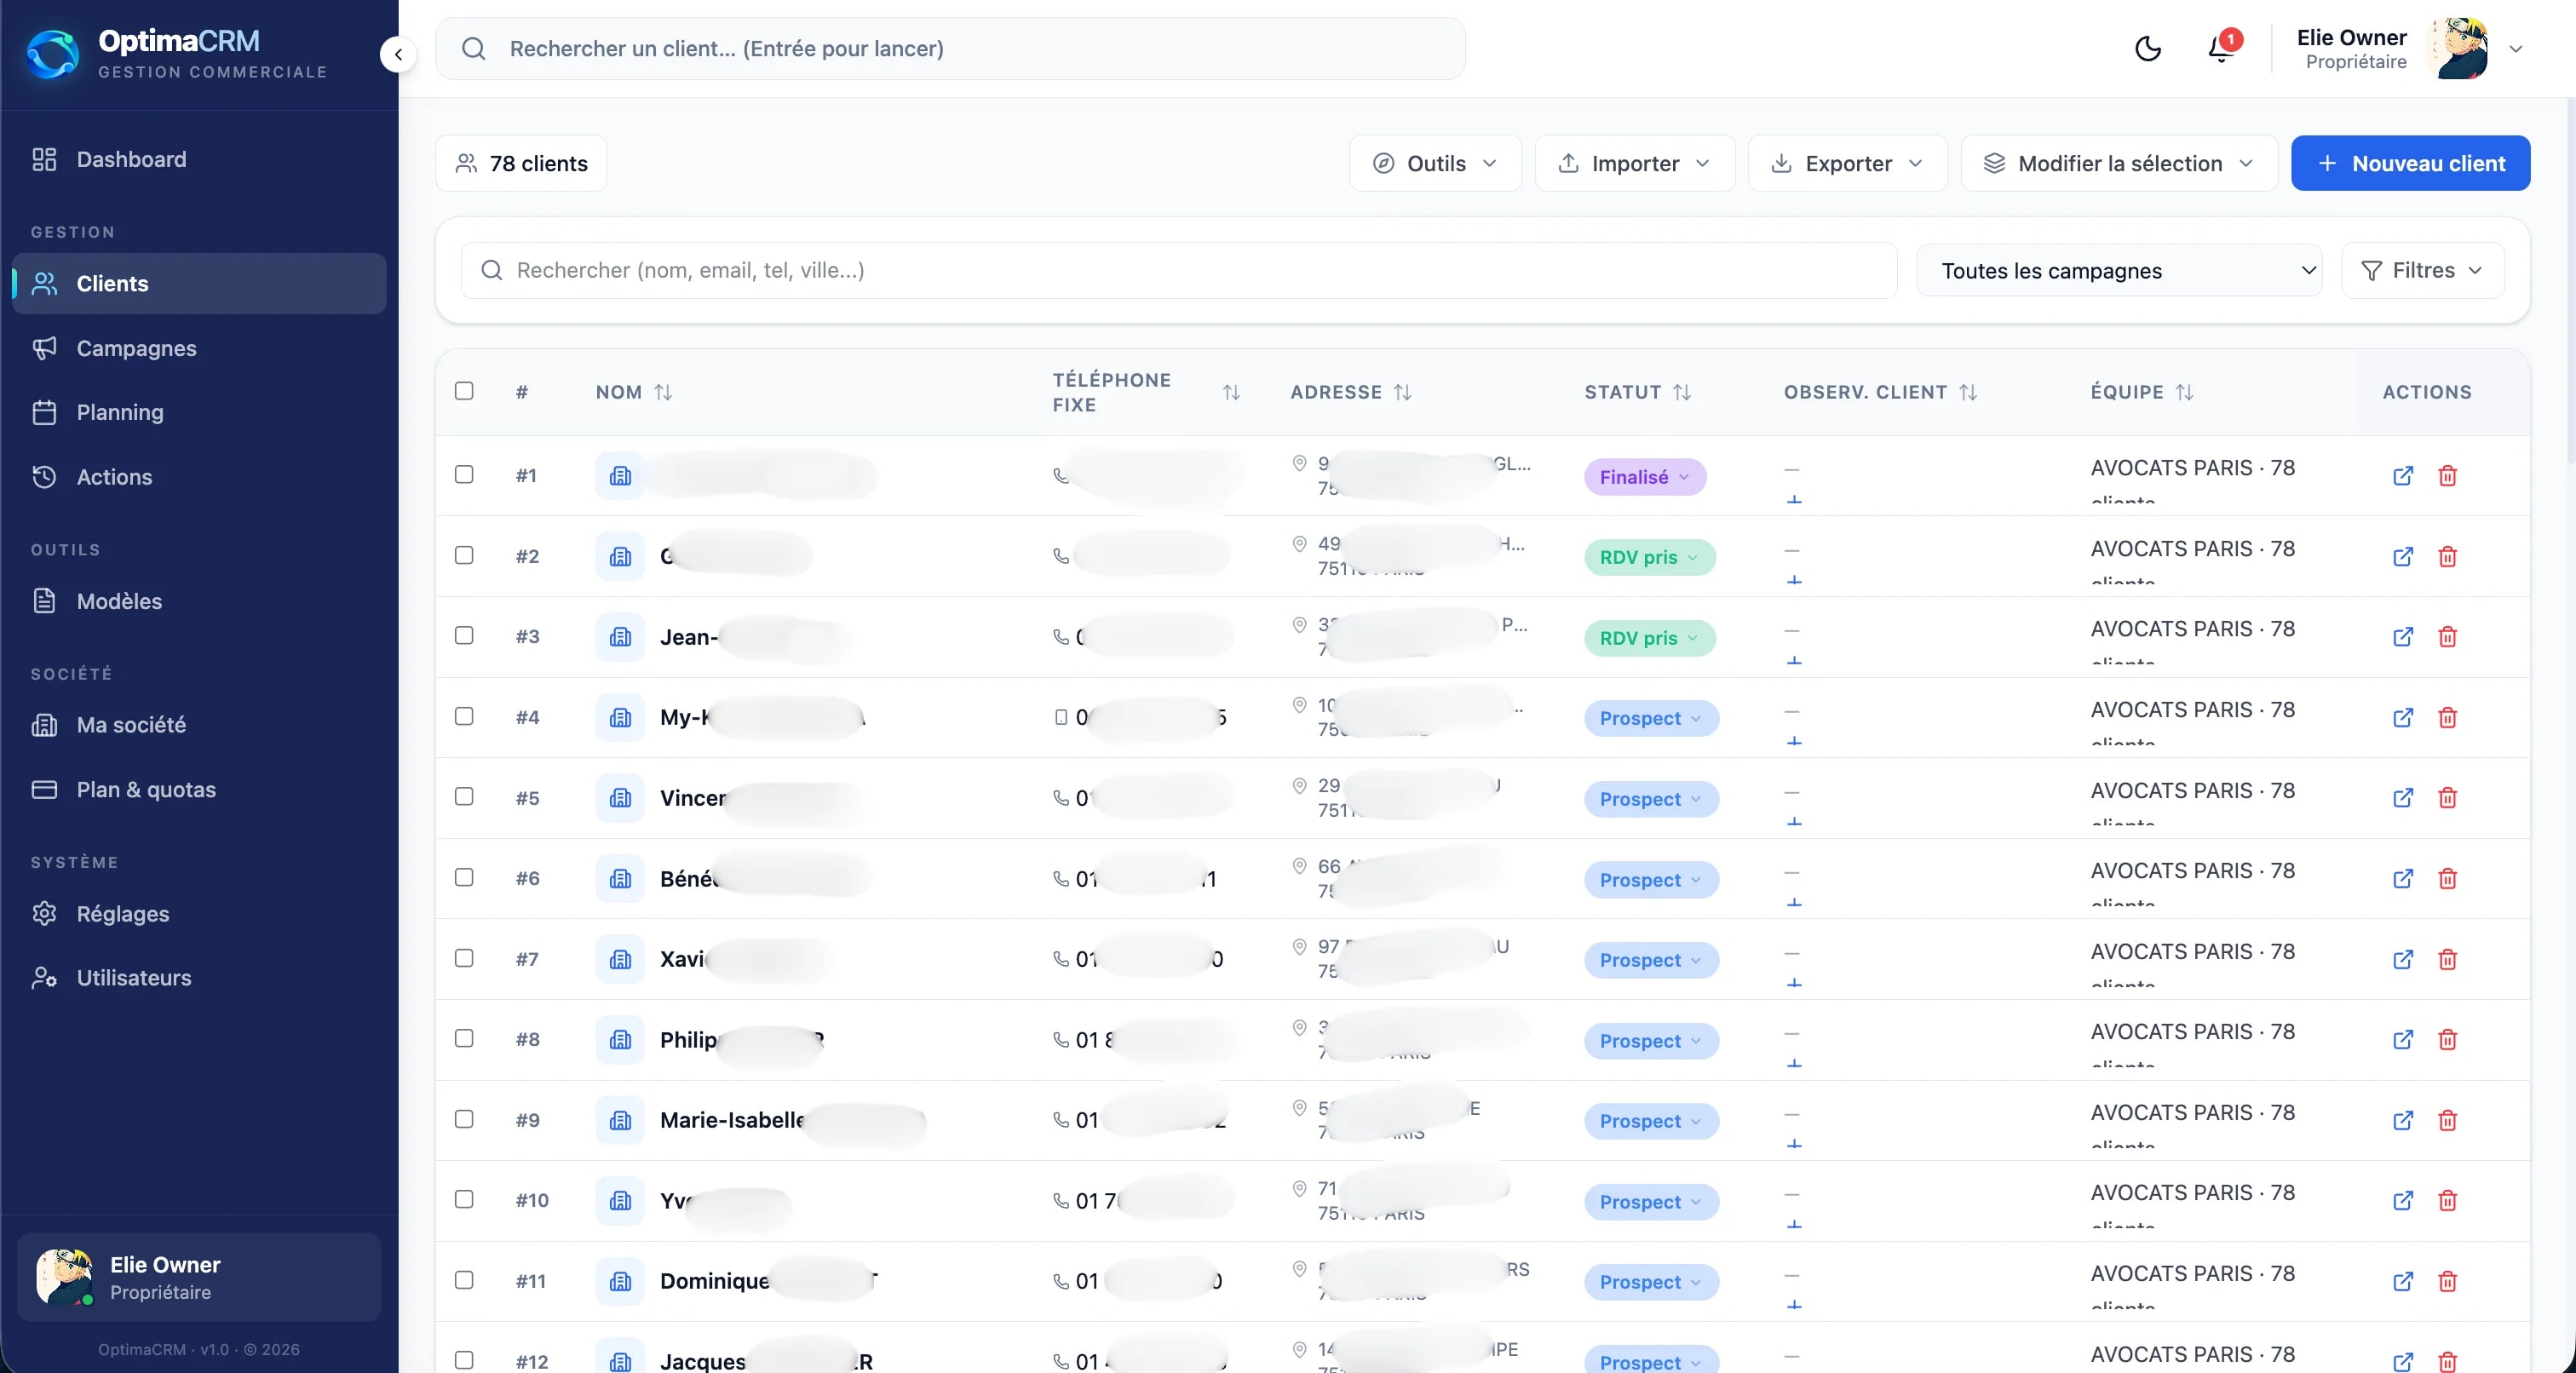Change Finalisé status of client #1
The image size is (2576, 1373).
point(1645,477)
